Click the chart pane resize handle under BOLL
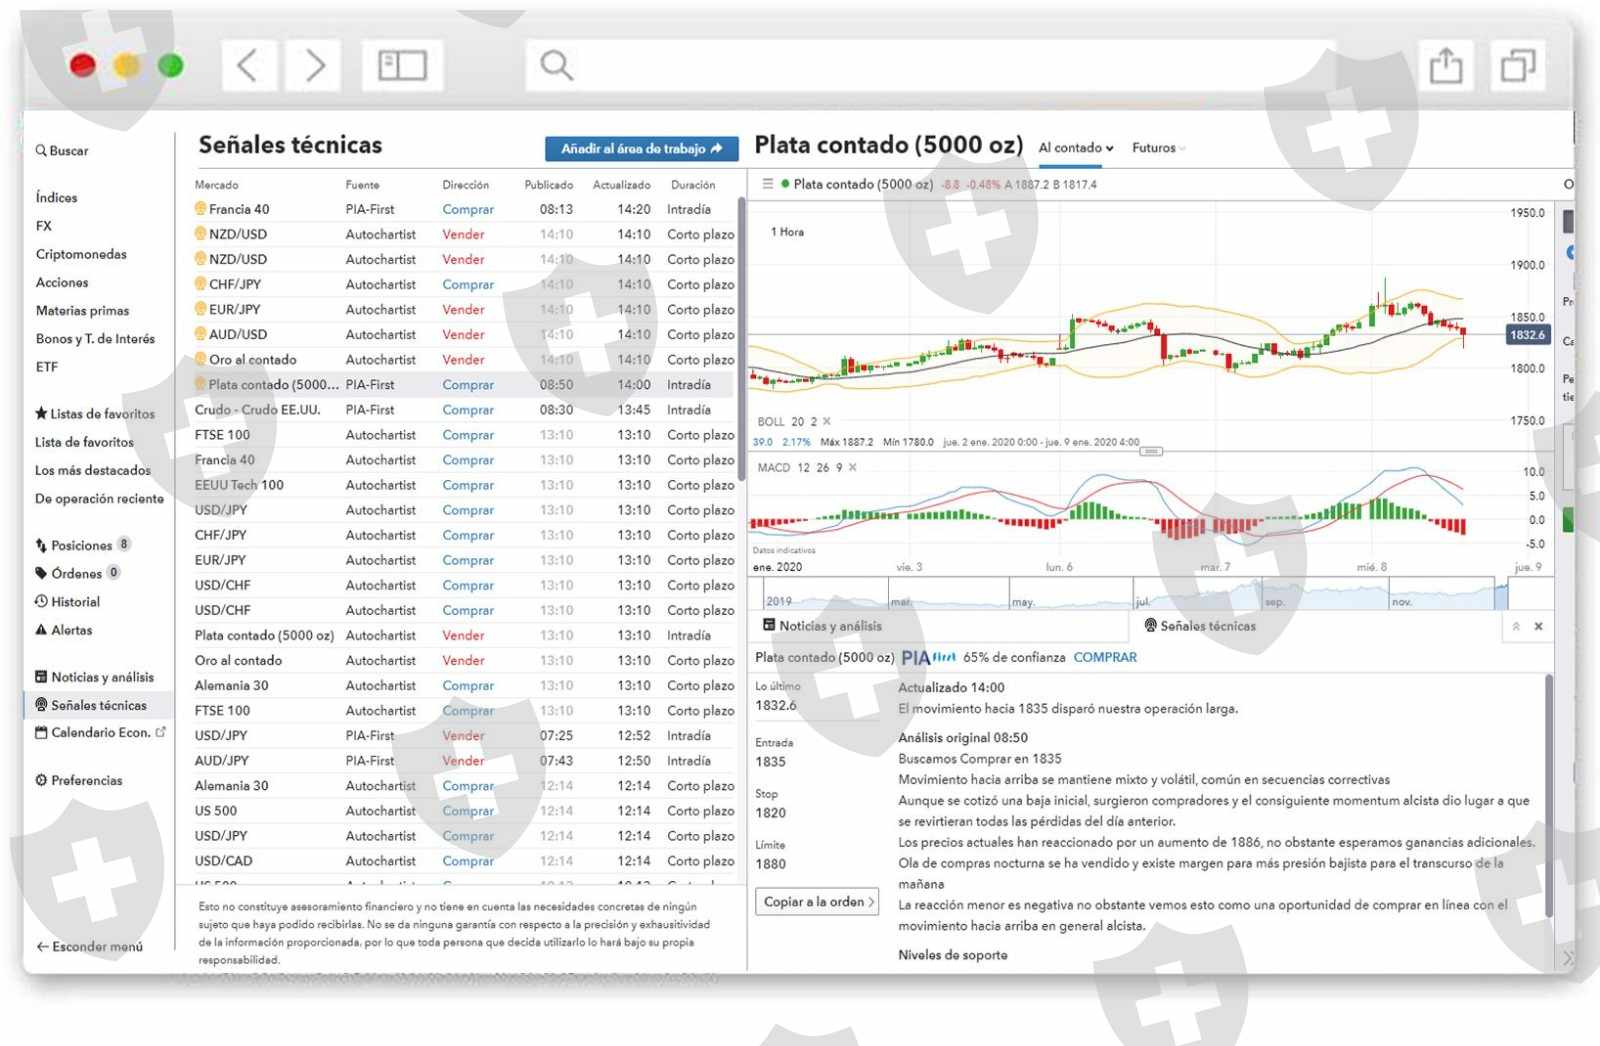Screen dimensions: 1600x1046 pyautogui.click(x=1151, y=451)
